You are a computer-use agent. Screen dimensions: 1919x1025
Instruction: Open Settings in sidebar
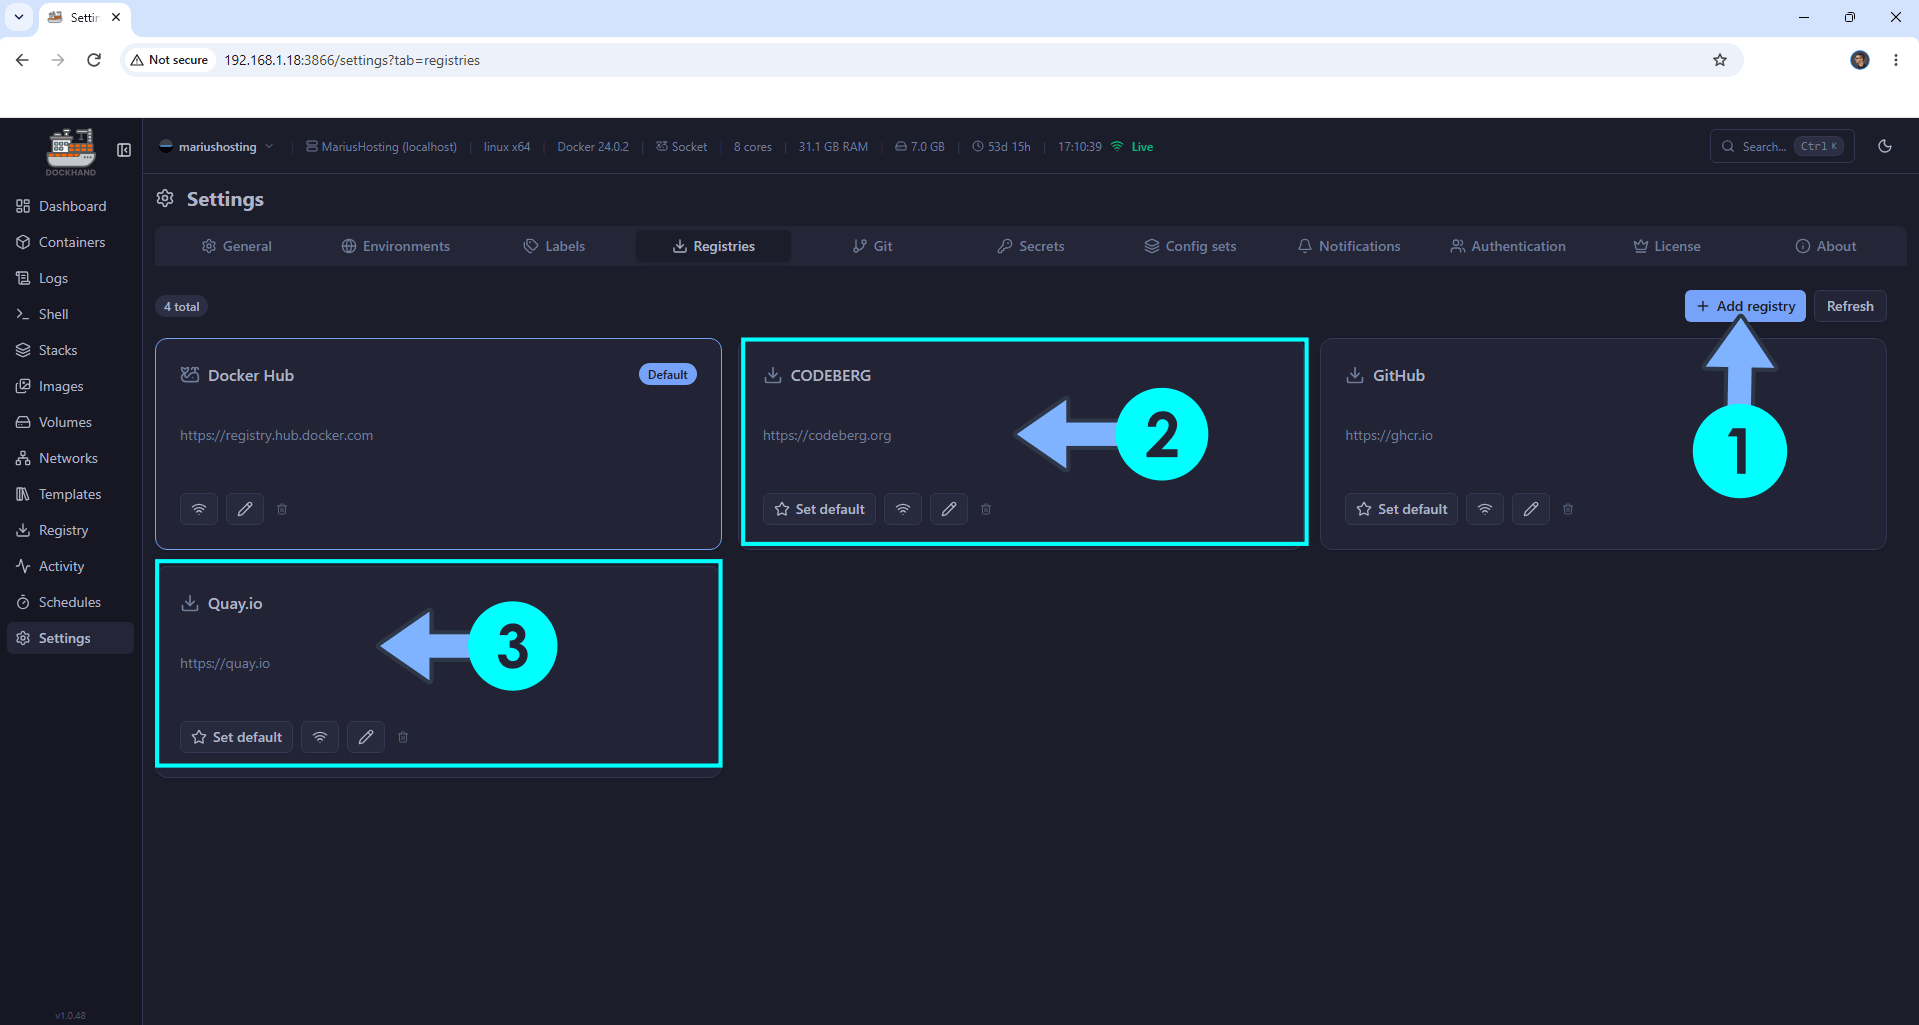(70, 638)
